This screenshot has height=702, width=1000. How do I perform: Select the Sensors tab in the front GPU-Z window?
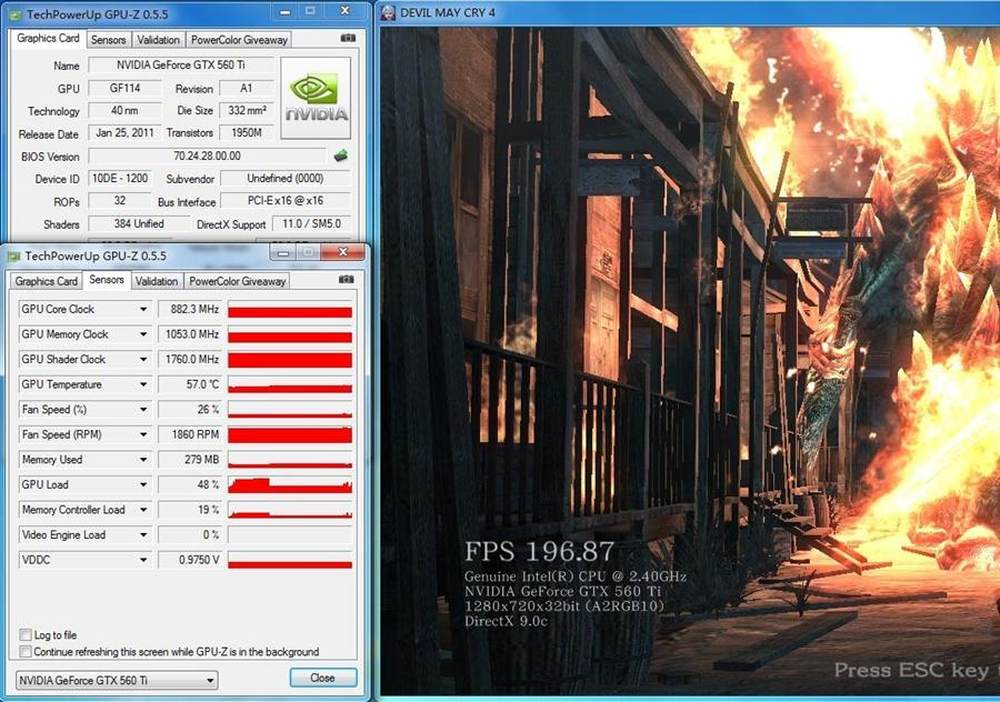[107, 280]
